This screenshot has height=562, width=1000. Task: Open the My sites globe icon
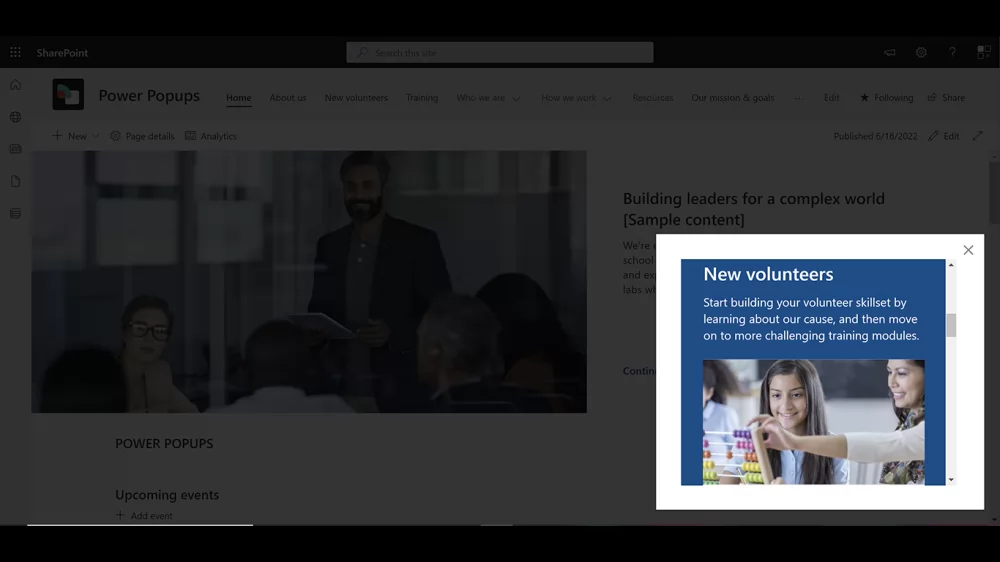point(15,117)
